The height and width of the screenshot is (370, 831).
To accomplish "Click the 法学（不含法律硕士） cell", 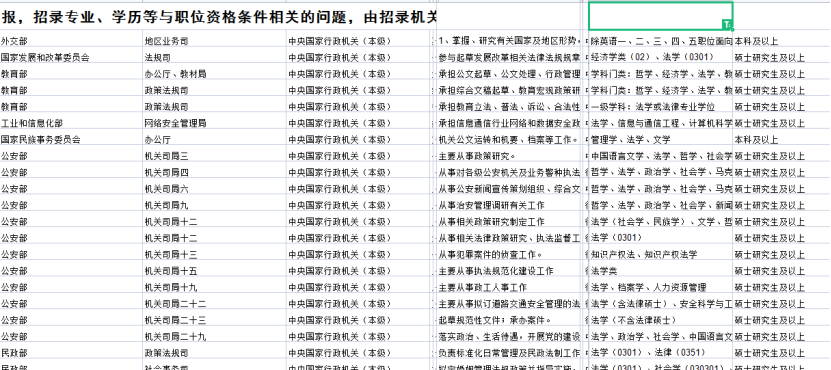I will coord(661,320).
